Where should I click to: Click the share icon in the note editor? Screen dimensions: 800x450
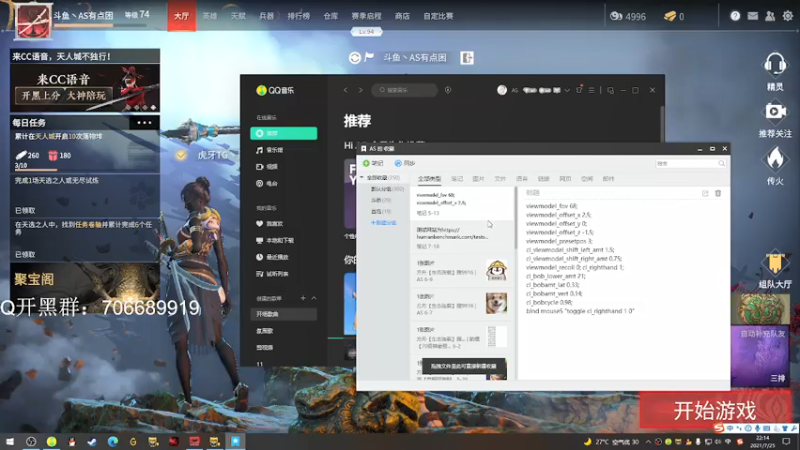point(705,193)
